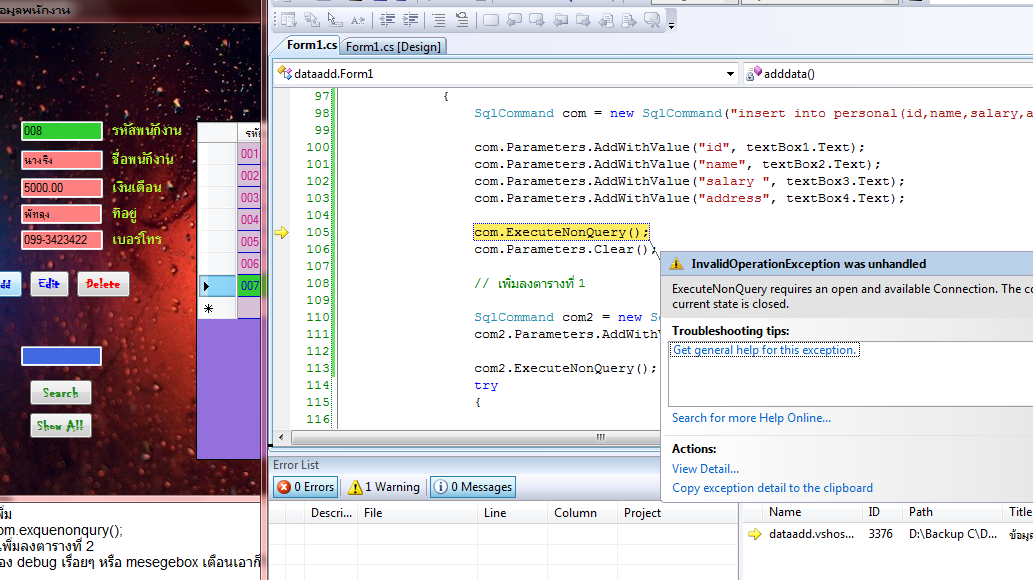The height and width of the screenshot is (580, 1033).
Task: Click the Increase Line Indent icon
Action: pos(410,20)
